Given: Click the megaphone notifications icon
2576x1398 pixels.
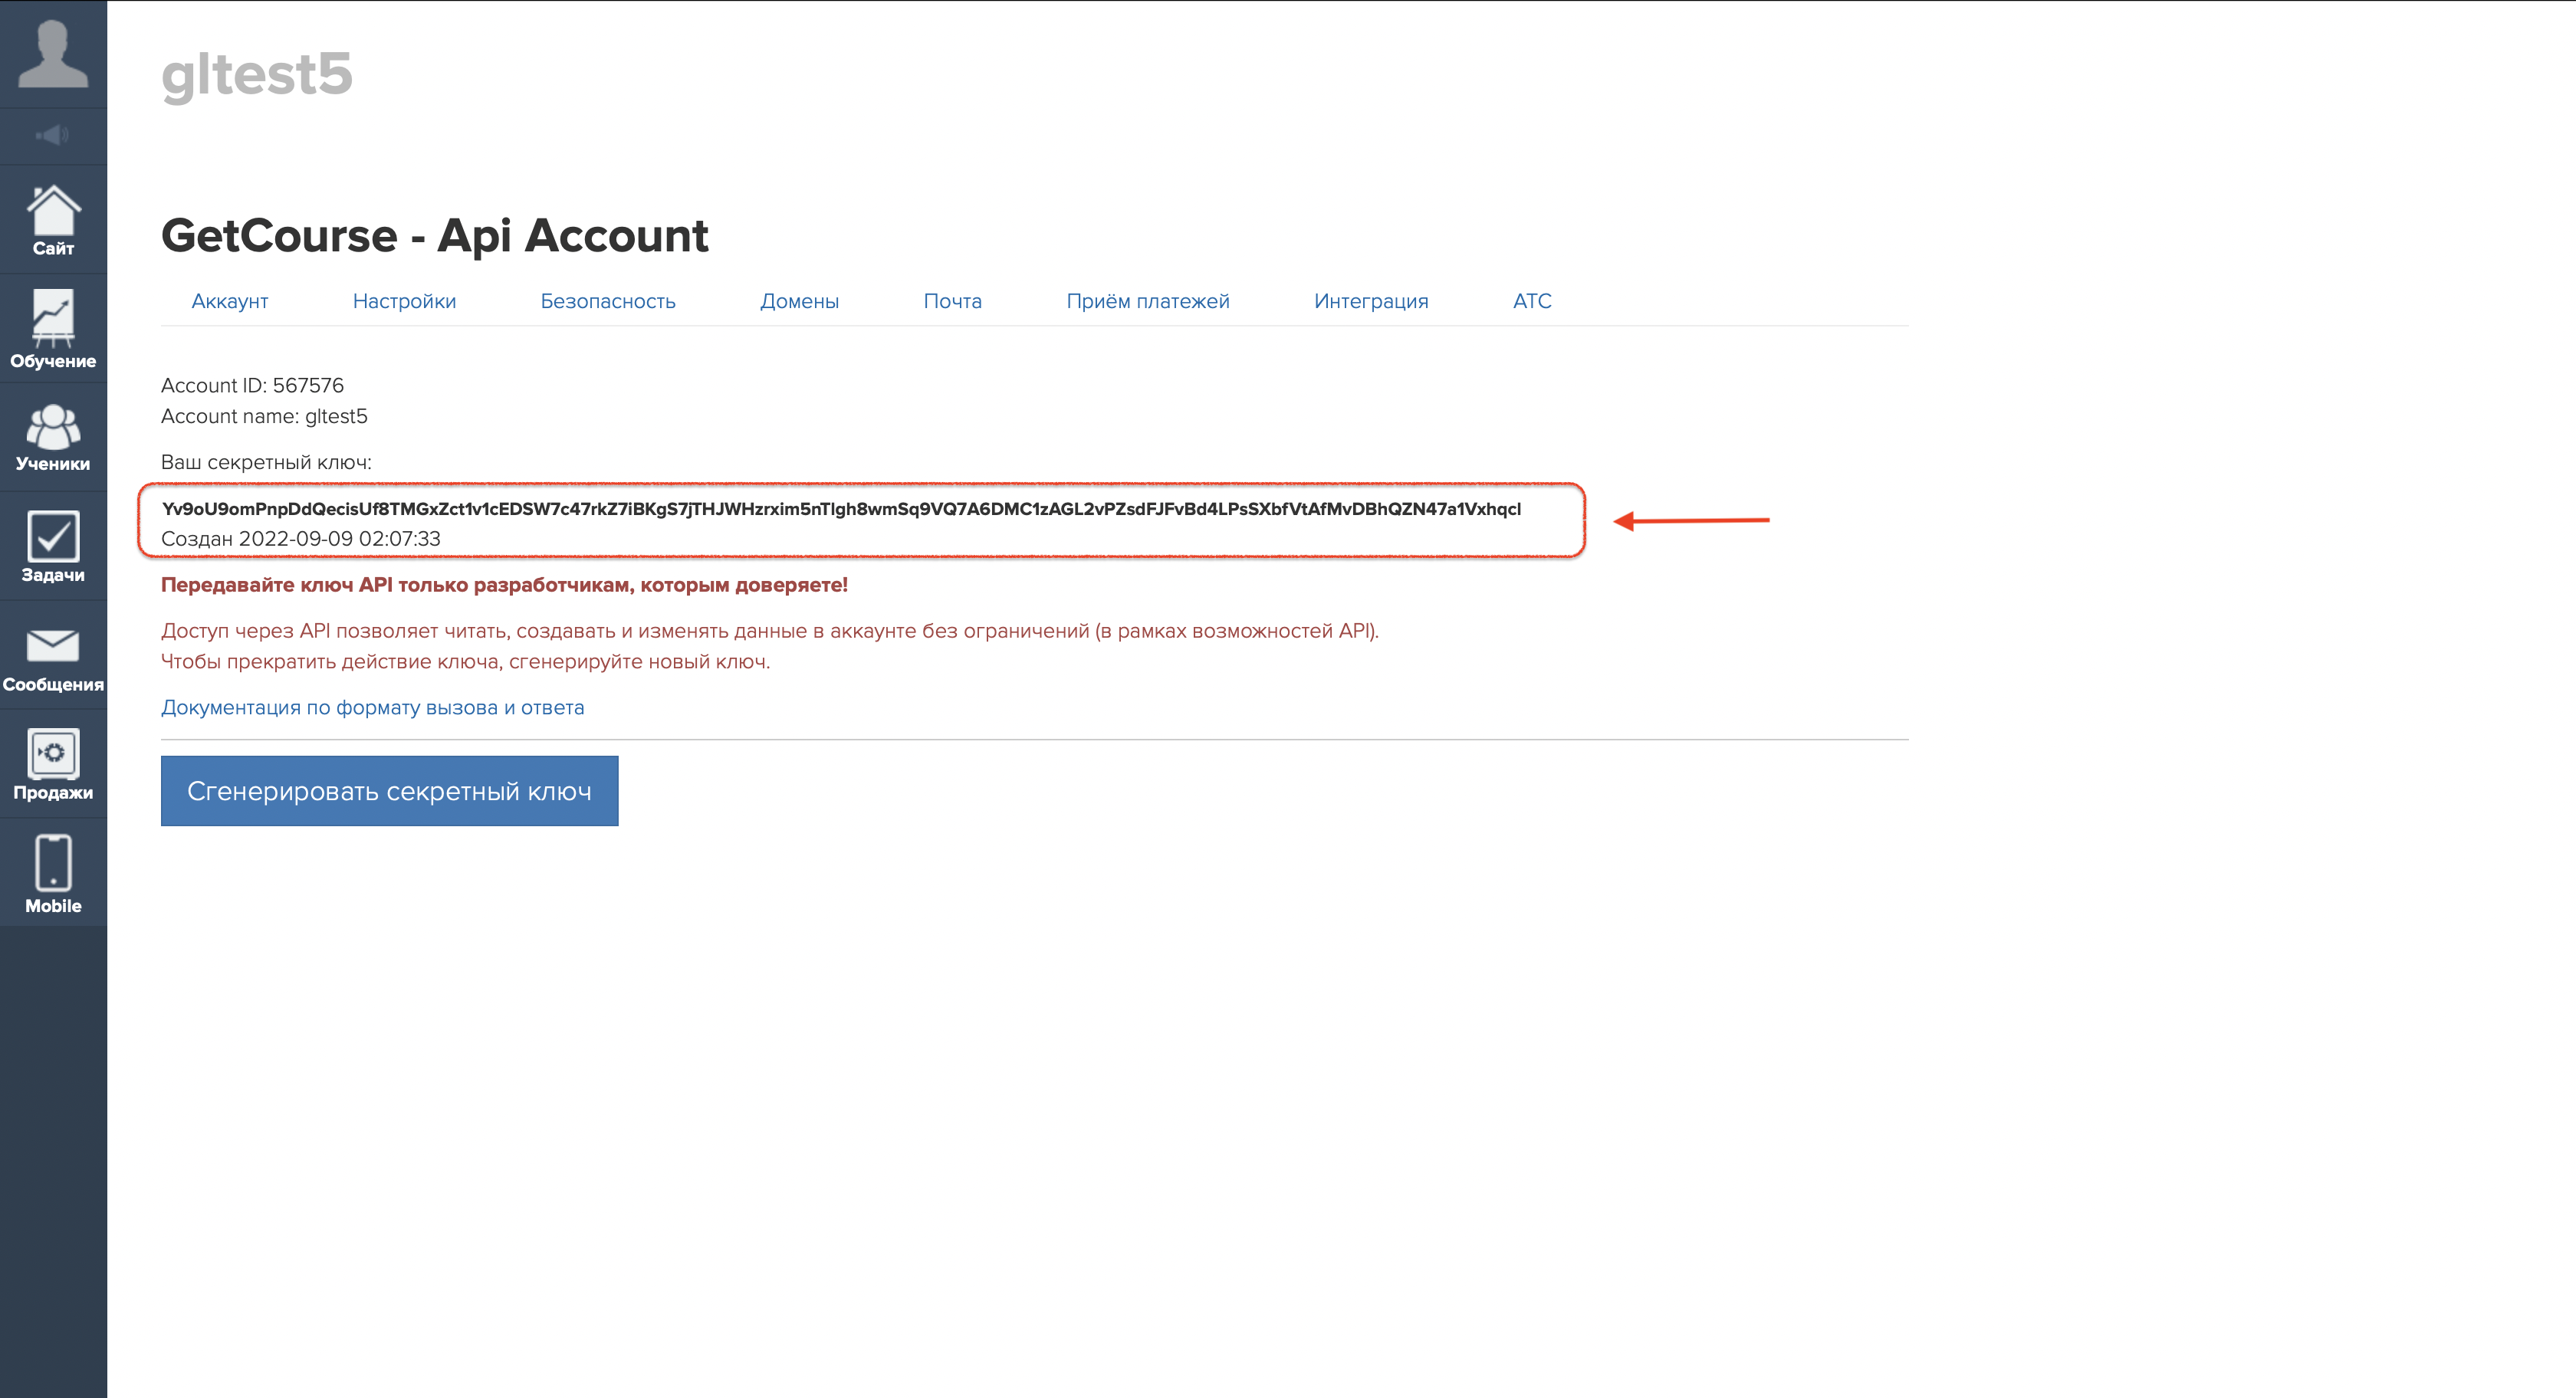Looking at the screenshot, I should (x=53, y=135).
